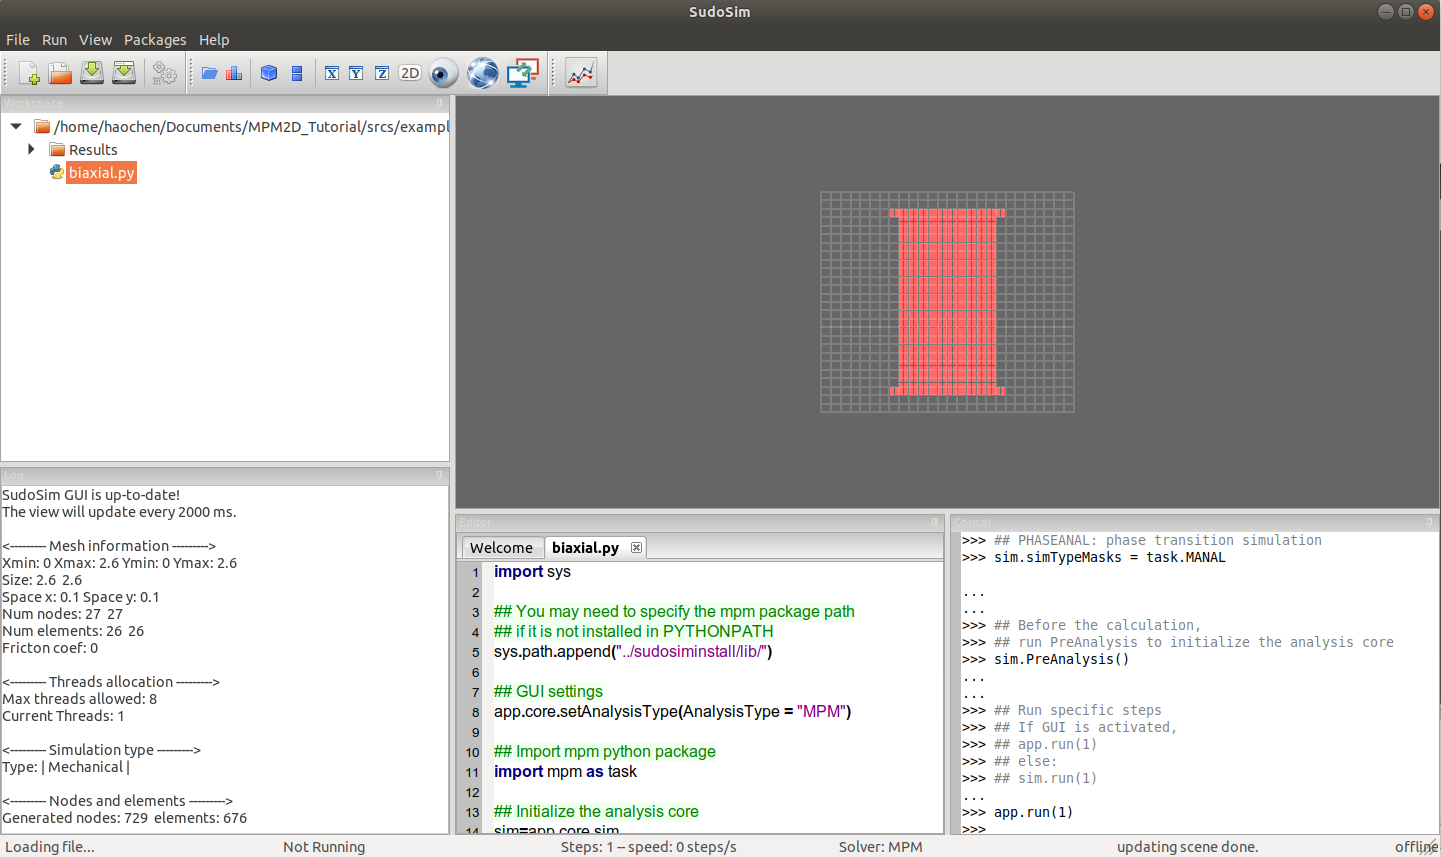Close the biaxial.py tab
Screen dimensions: 1441x857
click(636, 547)
